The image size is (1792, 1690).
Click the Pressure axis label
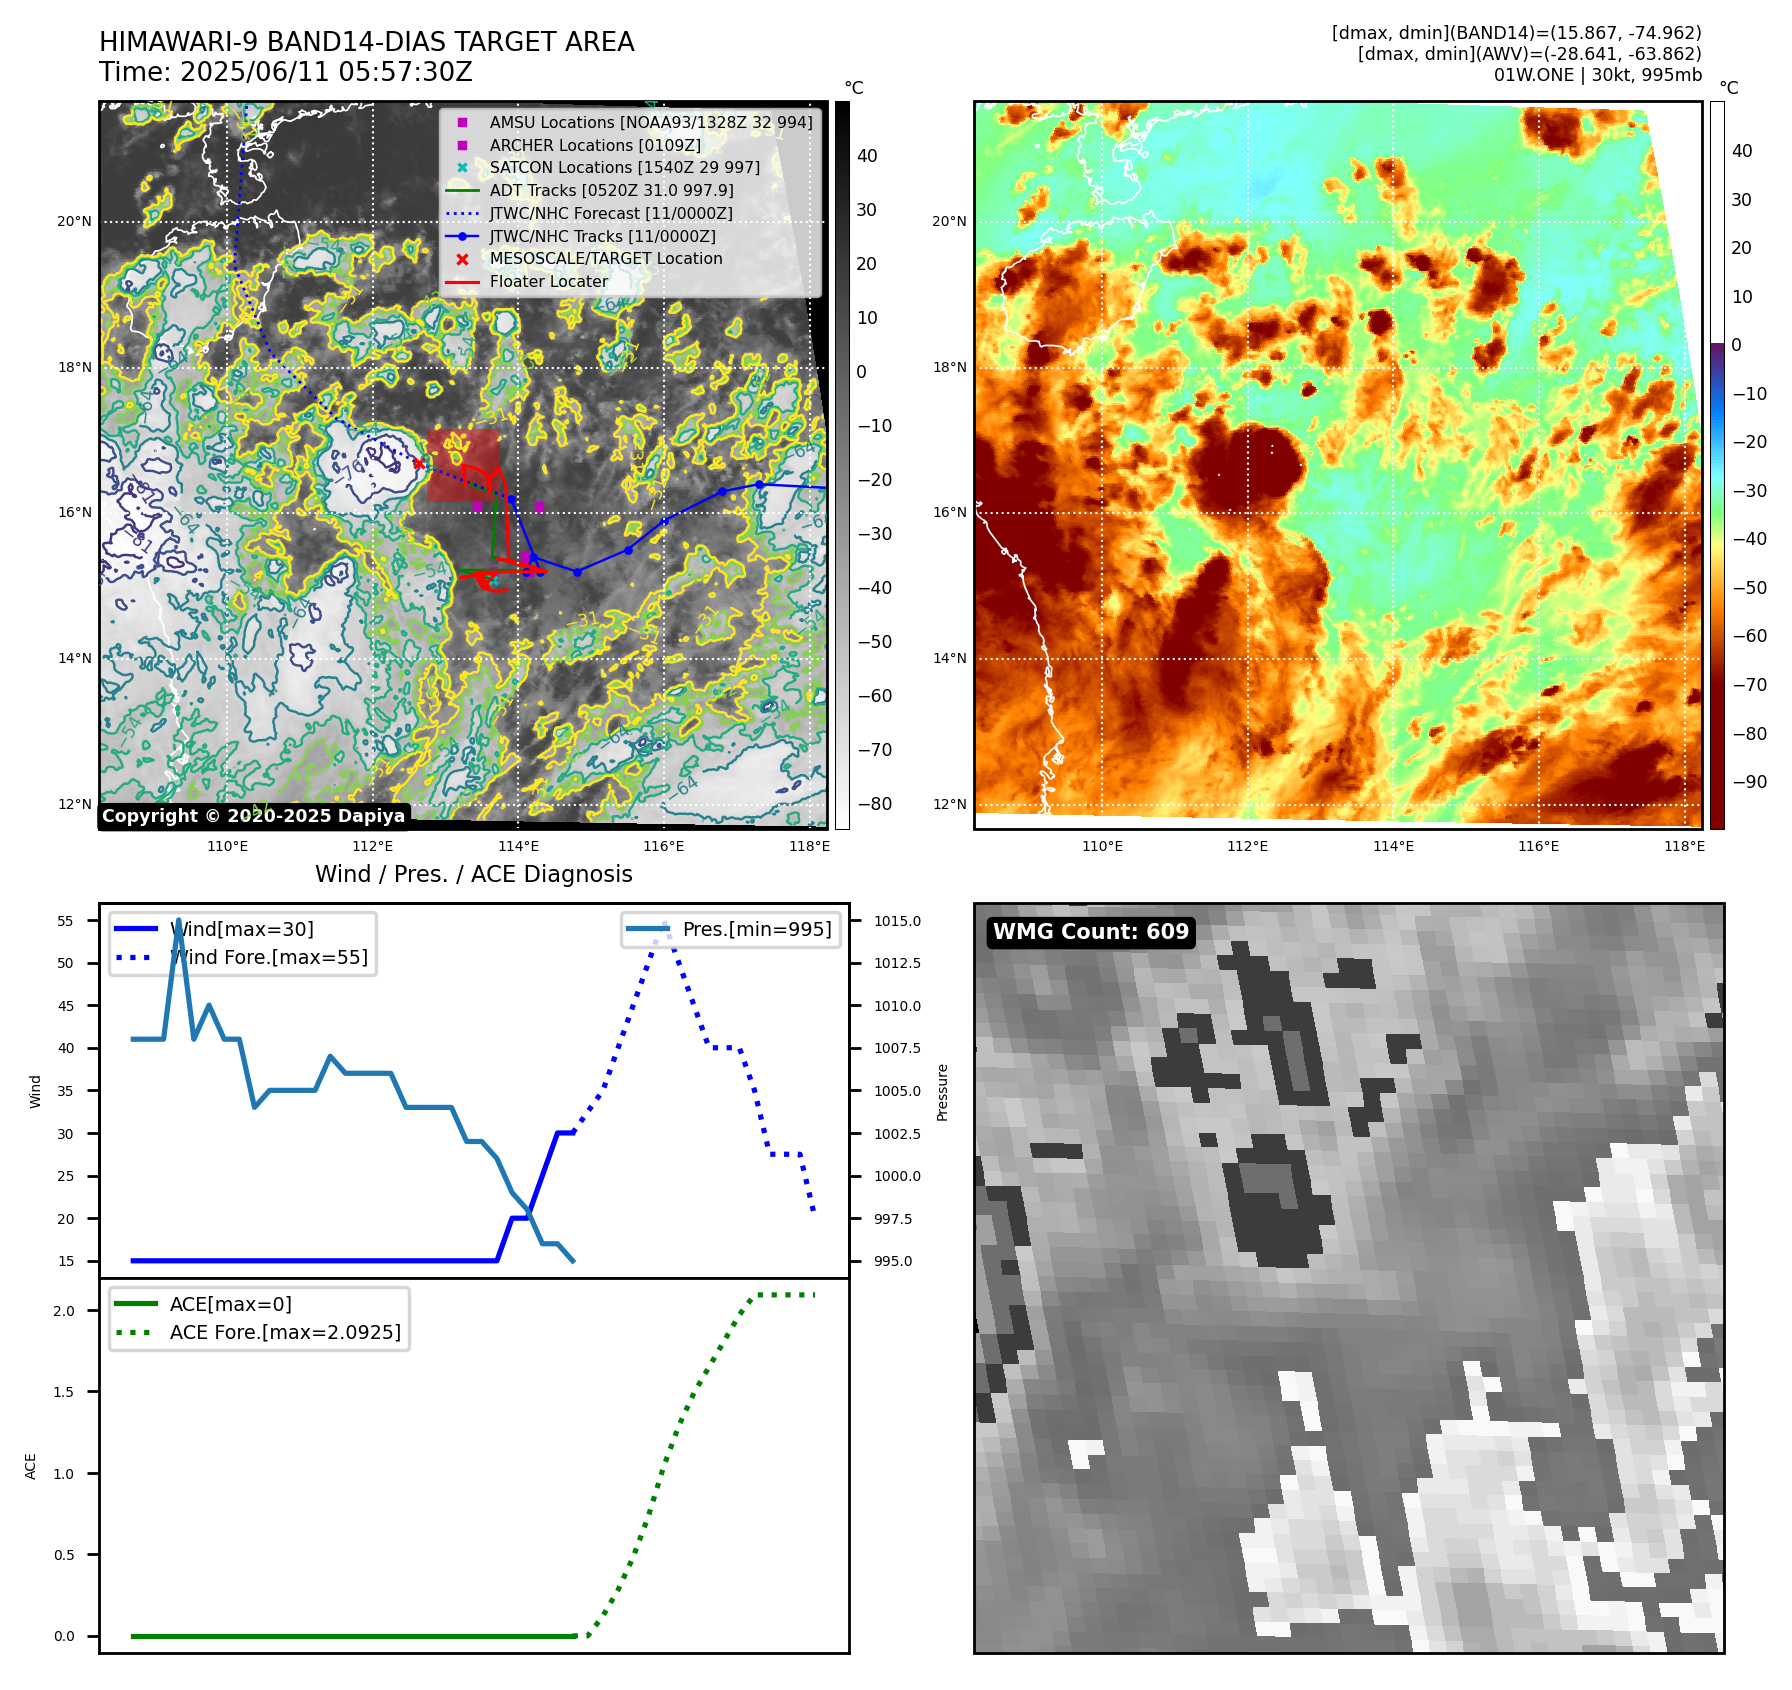tap(942, 1092)
